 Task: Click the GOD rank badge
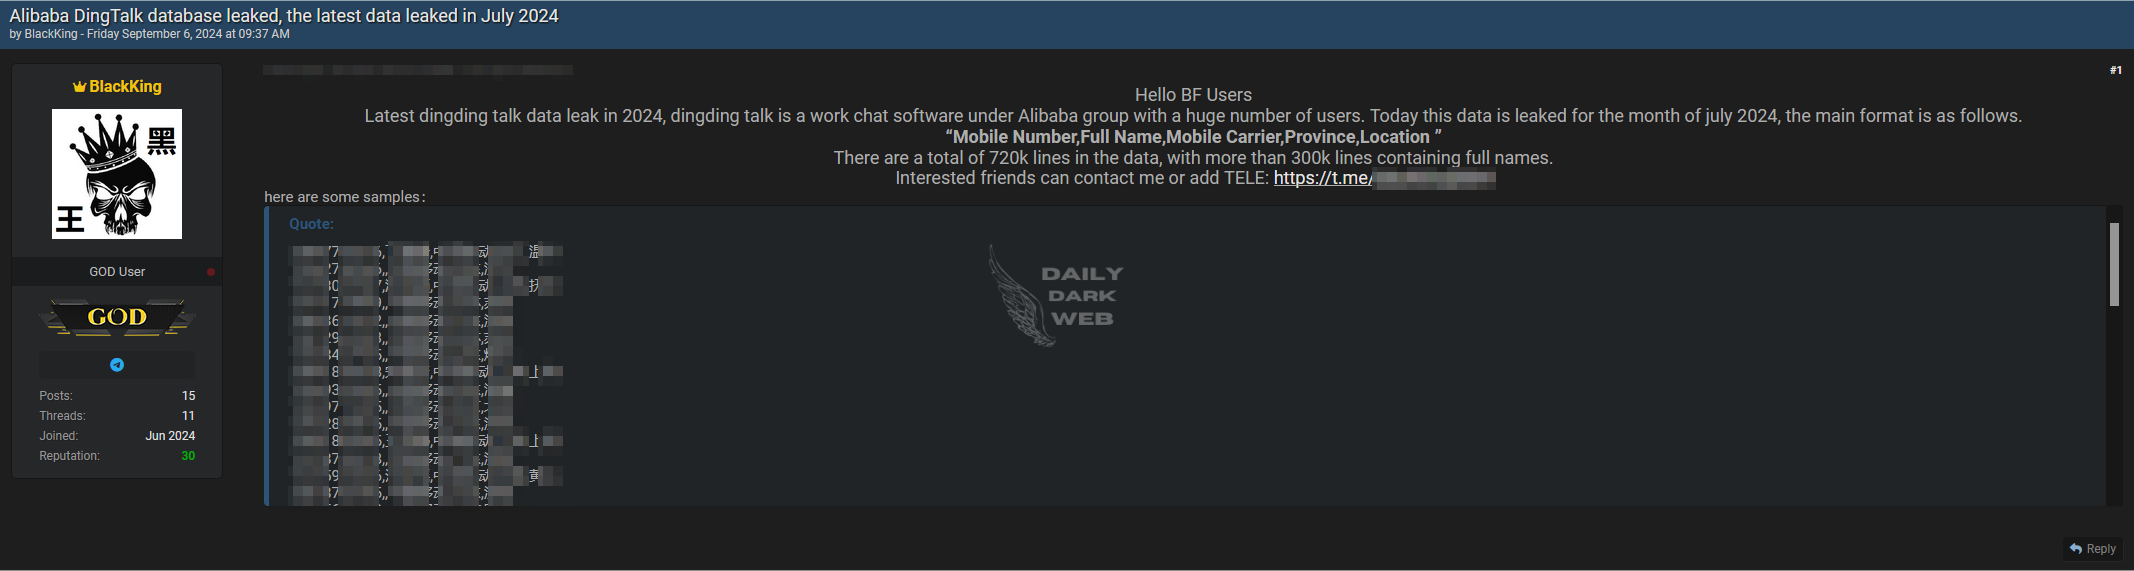coord(117,318)
